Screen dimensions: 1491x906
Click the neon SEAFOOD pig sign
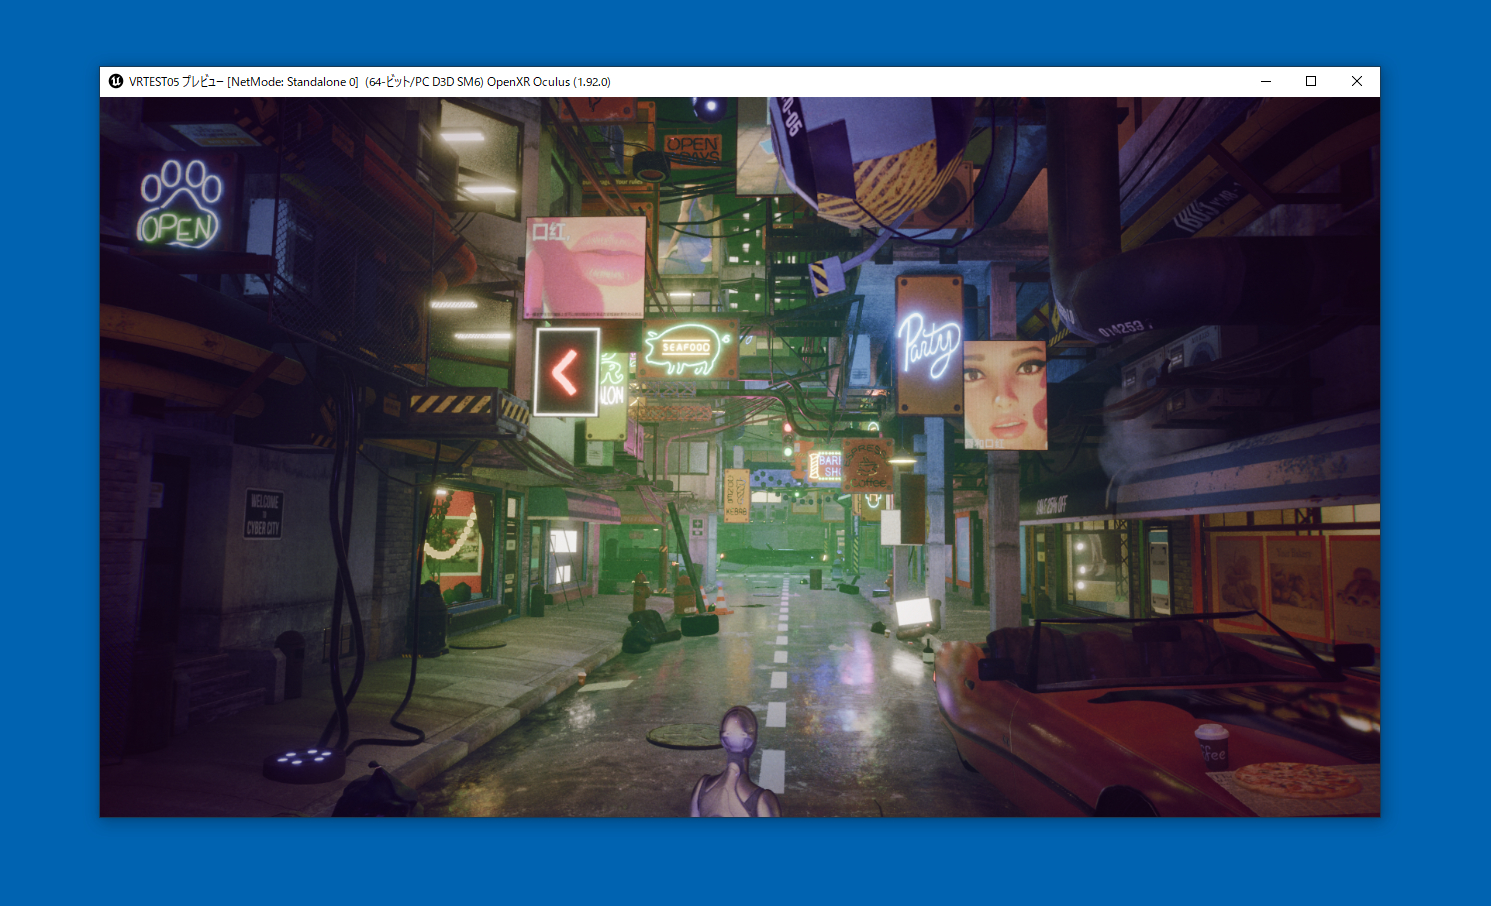tap(686, 349)
